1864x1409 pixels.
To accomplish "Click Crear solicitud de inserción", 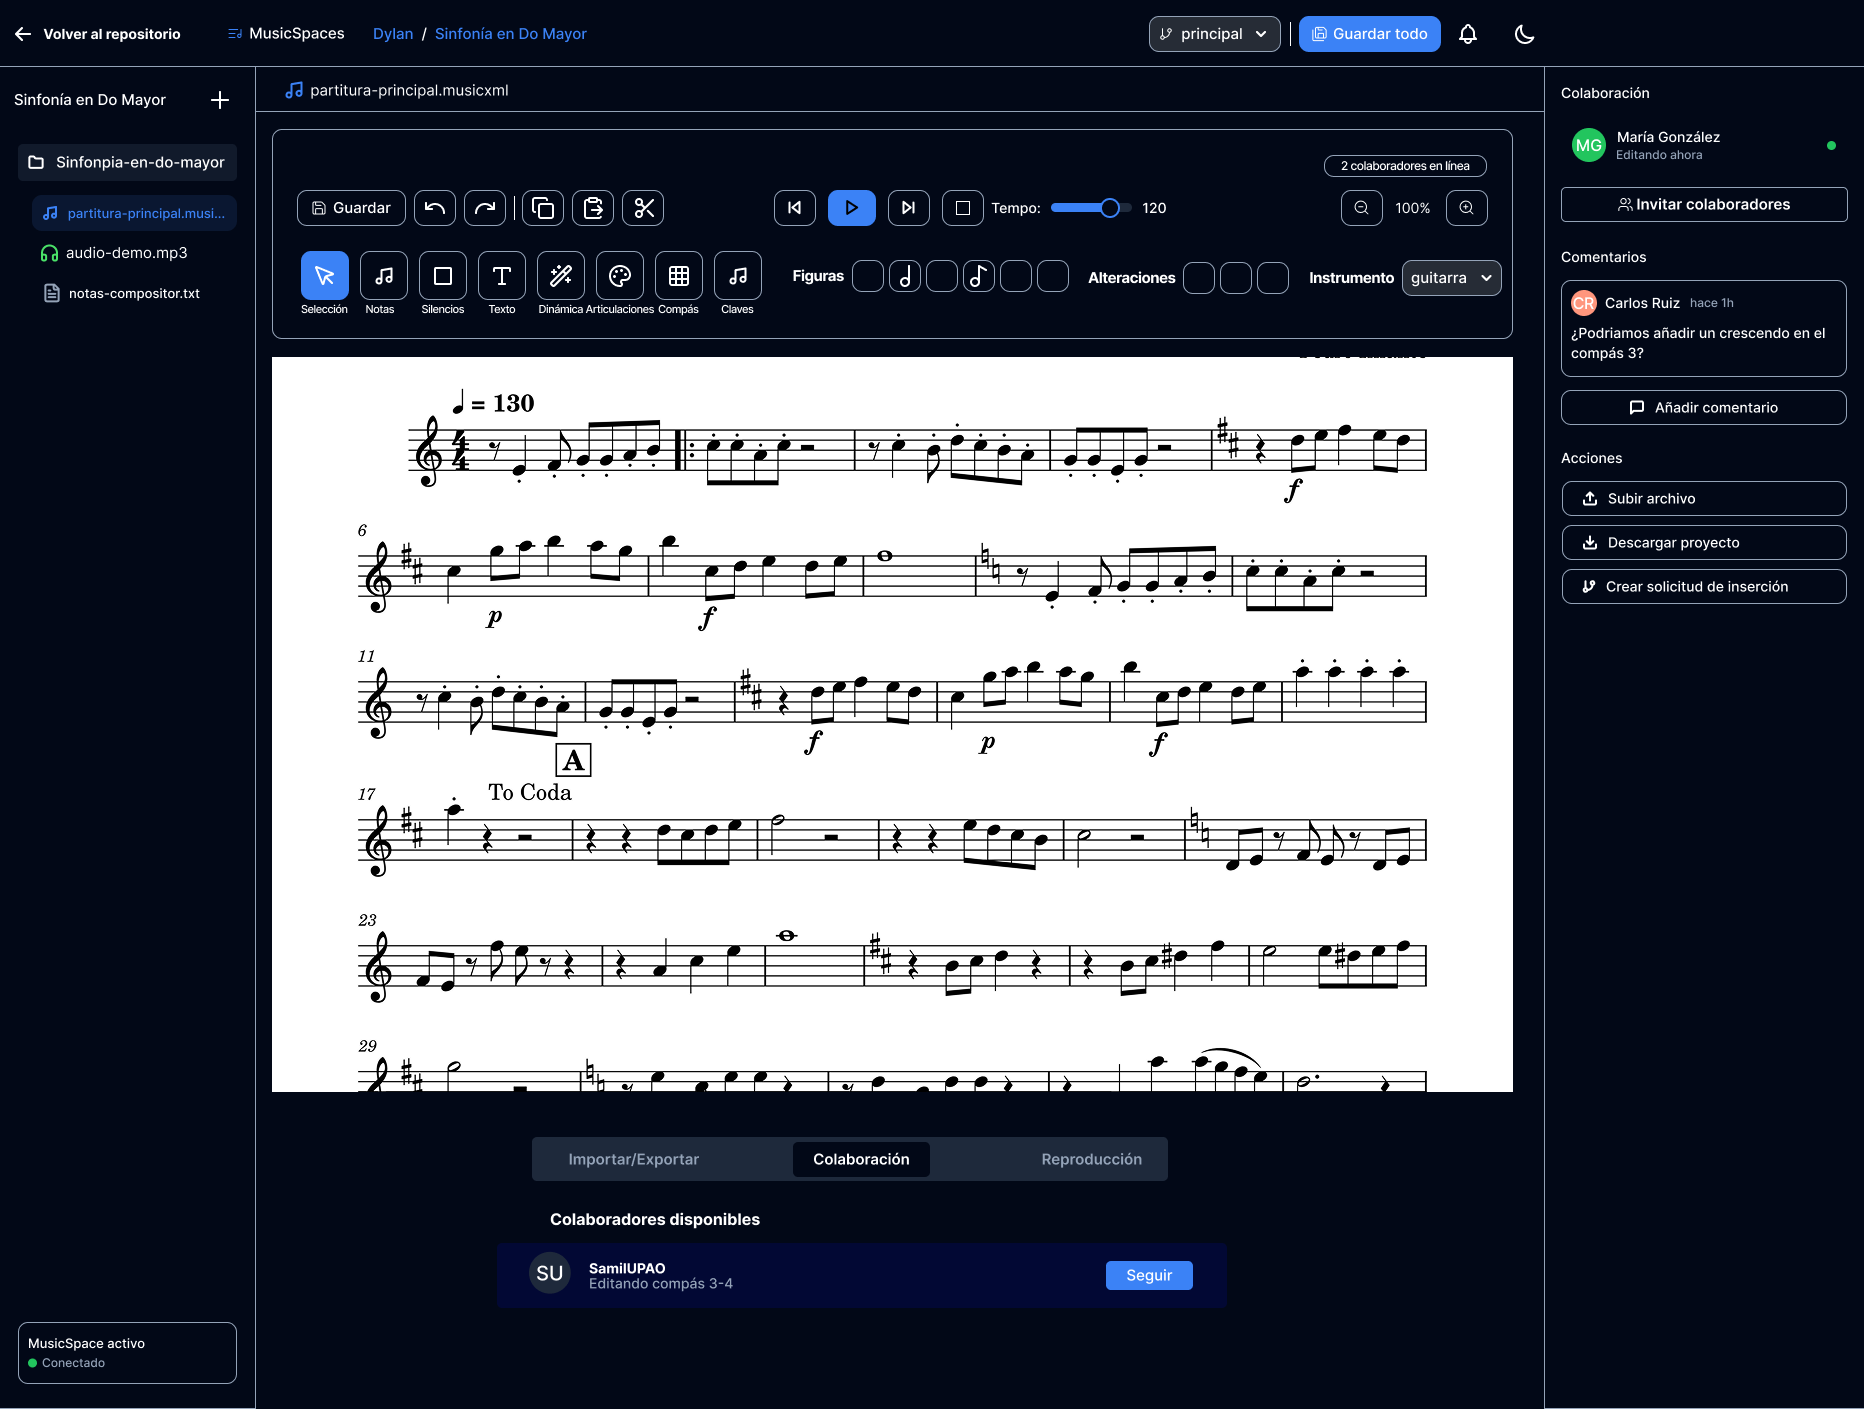I will pos(1704,586).
